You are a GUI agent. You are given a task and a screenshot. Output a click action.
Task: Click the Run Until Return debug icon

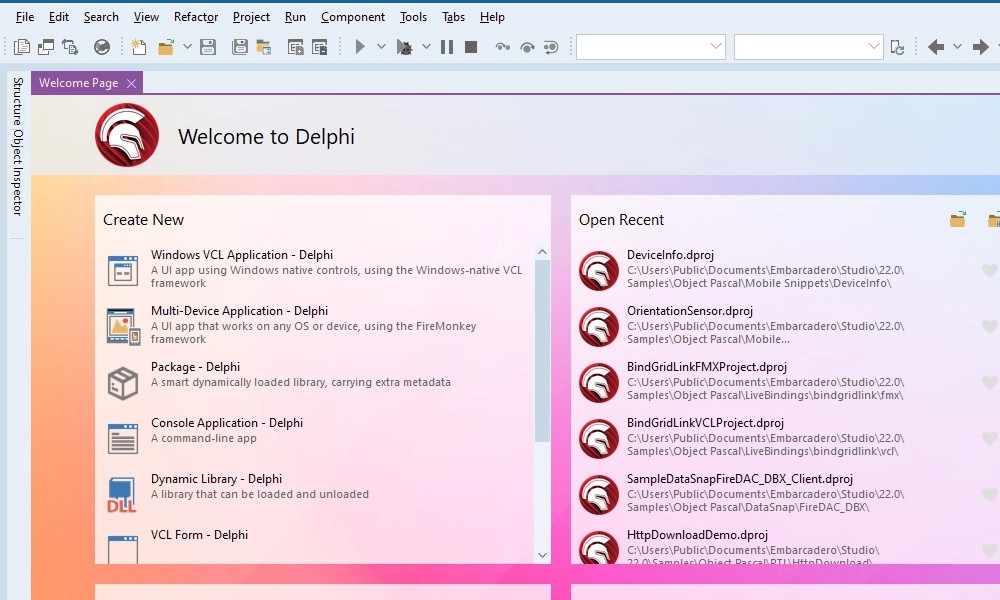[x=551, y=47]
